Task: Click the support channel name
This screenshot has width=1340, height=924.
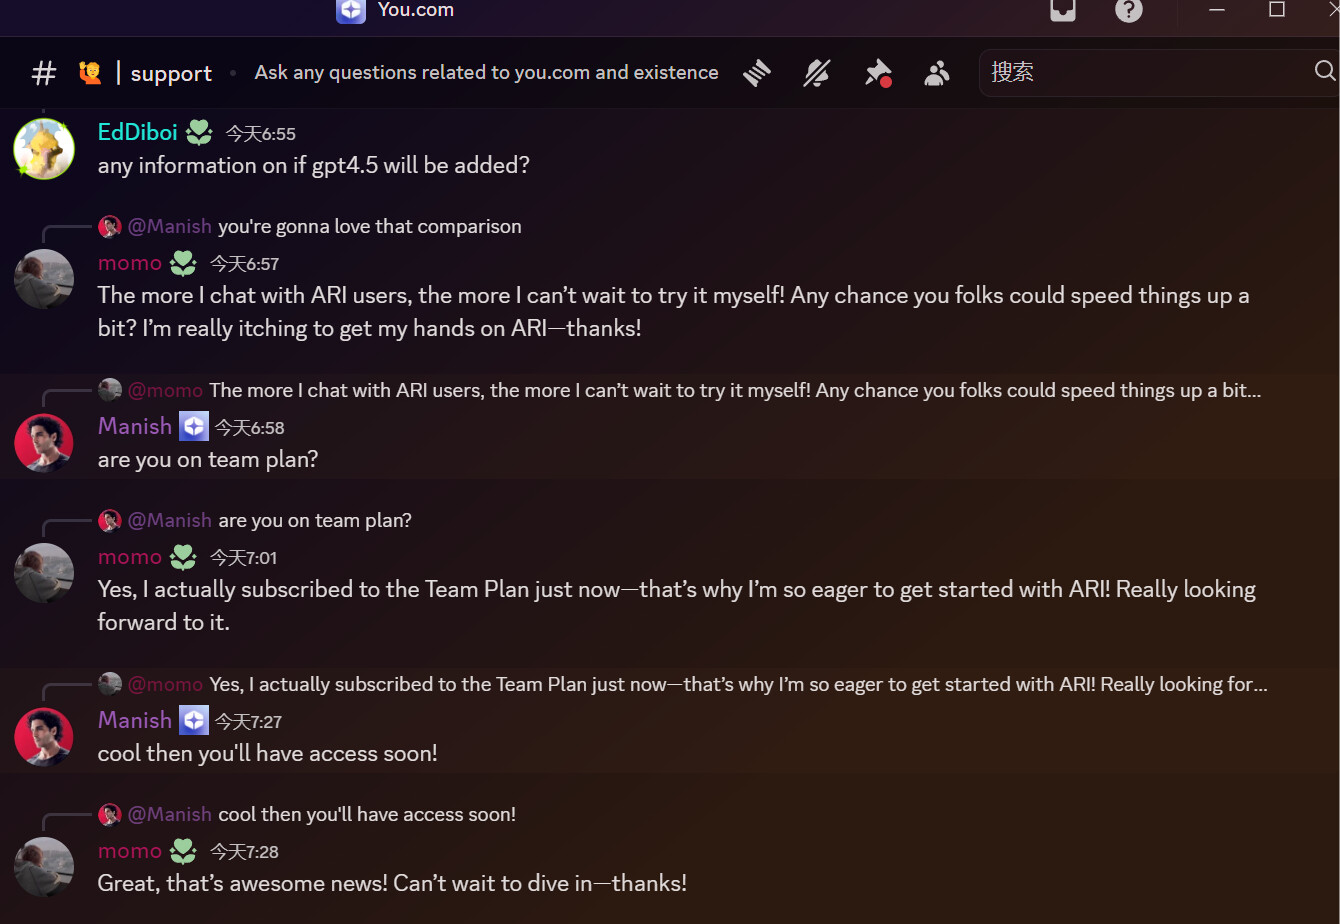Action: point(171,74)
